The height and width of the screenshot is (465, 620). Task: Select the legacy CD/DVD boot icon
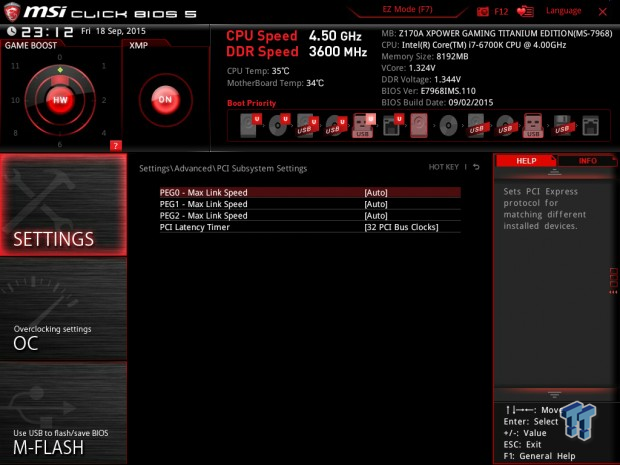448,126
